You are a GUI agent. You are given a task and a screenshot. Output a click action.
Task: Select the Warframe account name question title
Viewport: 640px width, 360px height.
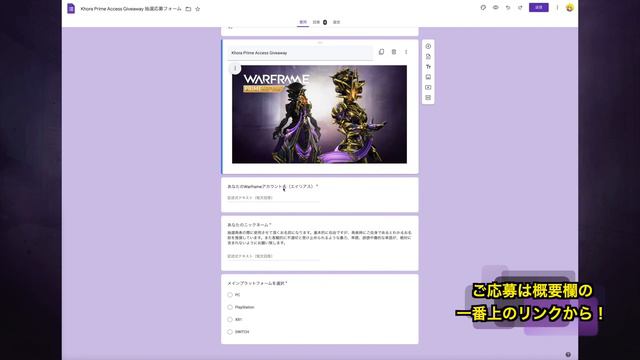tap(272, 186)
